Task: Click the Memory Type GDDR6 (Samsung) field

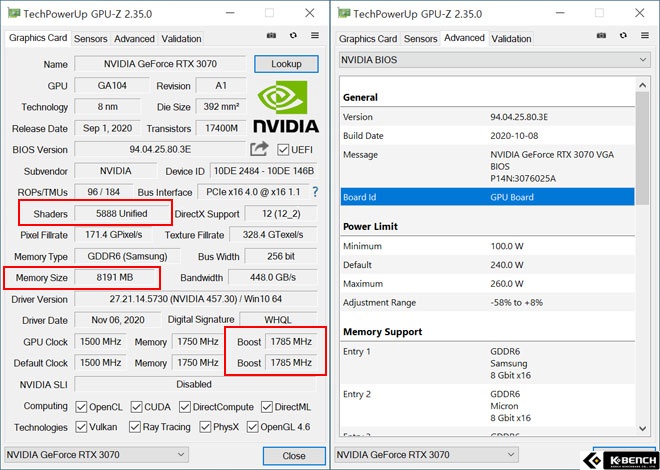Action: tap(128, 256)
